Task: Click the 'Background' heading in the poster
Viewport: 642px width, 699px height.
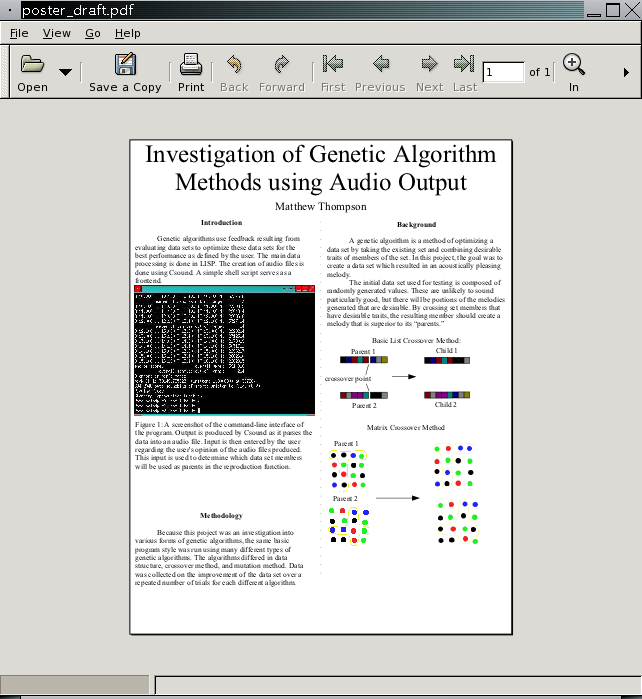Action: pyautogui.click(x=416, y=224)
